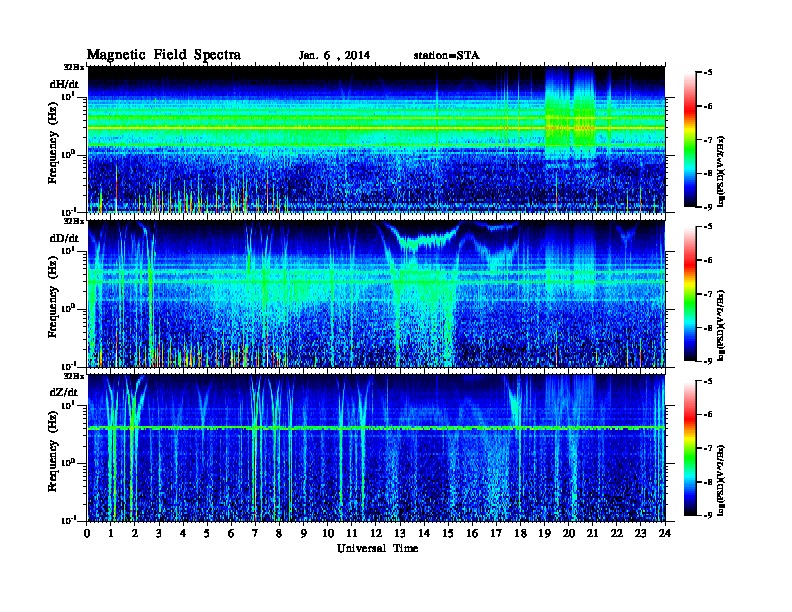Viewport: 792px width, 612px height.
Task: Click the color scale bar beside the dH/dt panel
Action: (x=689, y=139)
